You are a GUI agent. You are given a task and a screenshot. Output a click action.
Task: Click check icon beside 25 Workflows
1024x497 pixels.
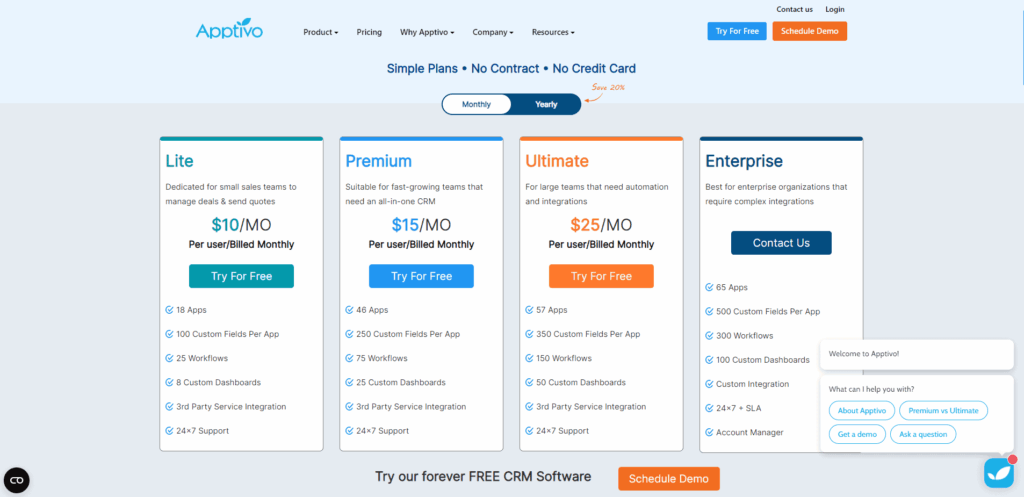click(169, 358)
